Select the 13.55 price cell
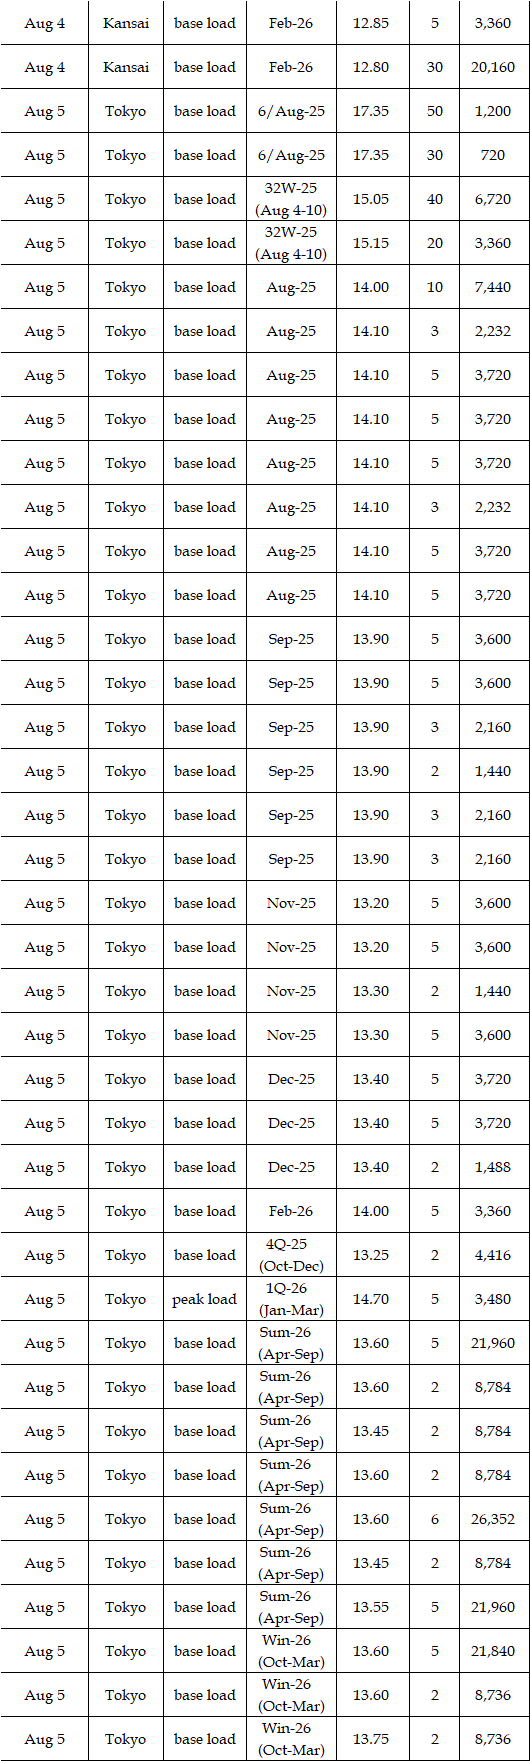Image resolution: width=530 pixels, height=1761 pixels. click(371, 1607)
